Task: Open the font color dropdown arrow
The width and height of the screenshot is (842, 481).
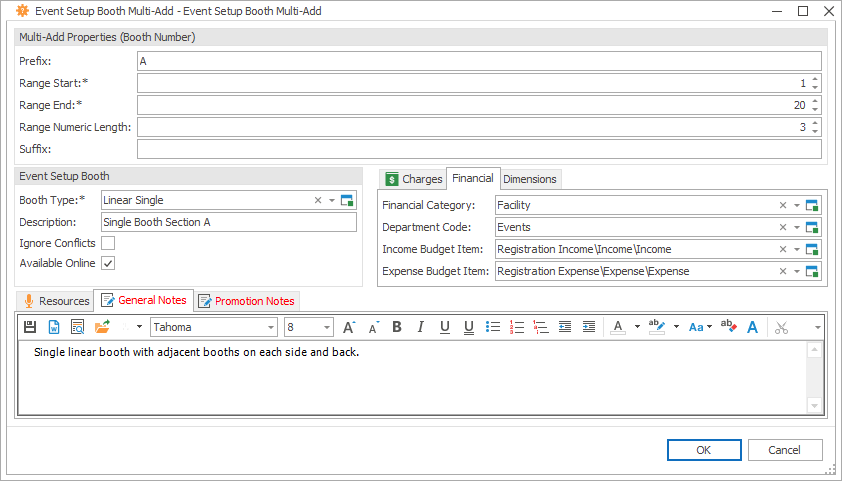Action: pos(637,327)
